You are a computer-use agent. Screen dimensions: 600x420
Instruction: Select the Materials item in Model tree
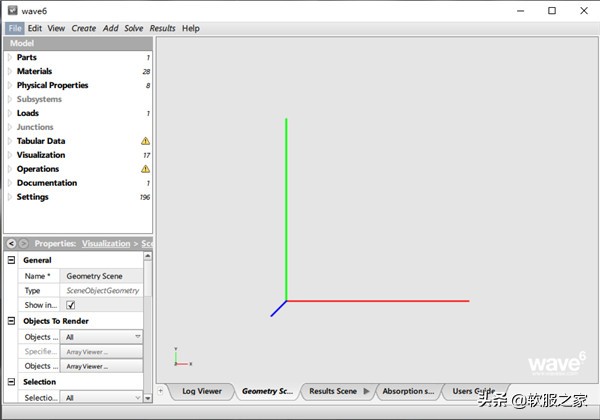(34, 71)
